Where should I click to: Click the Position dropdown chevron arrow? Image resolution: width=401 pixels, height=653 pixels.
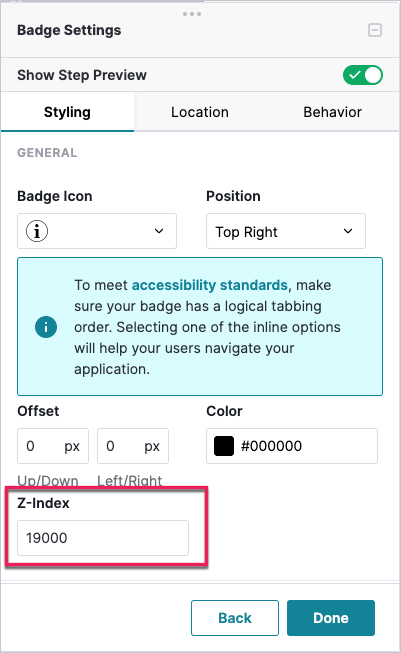tap(348, 231)
